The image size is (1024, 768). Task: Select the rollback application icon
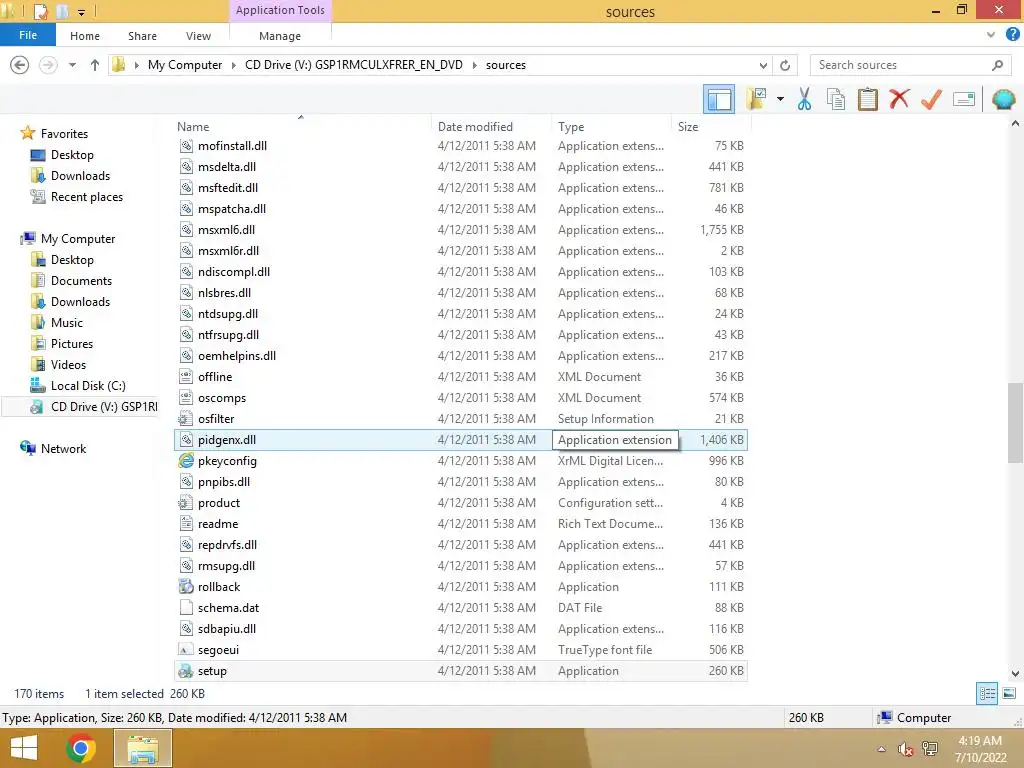tap(186, 586)
